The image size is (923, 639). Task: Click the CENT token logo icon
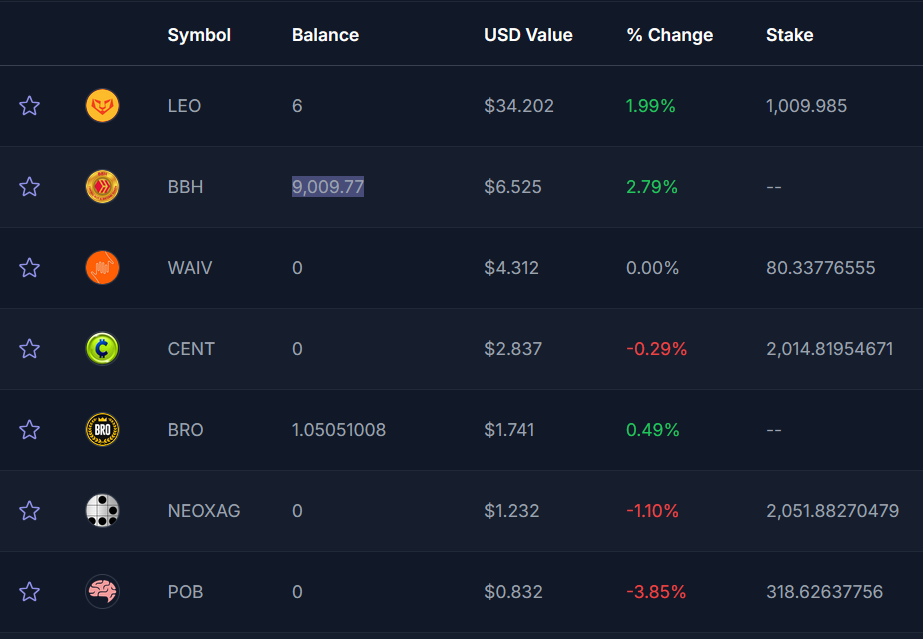[102, 349]
